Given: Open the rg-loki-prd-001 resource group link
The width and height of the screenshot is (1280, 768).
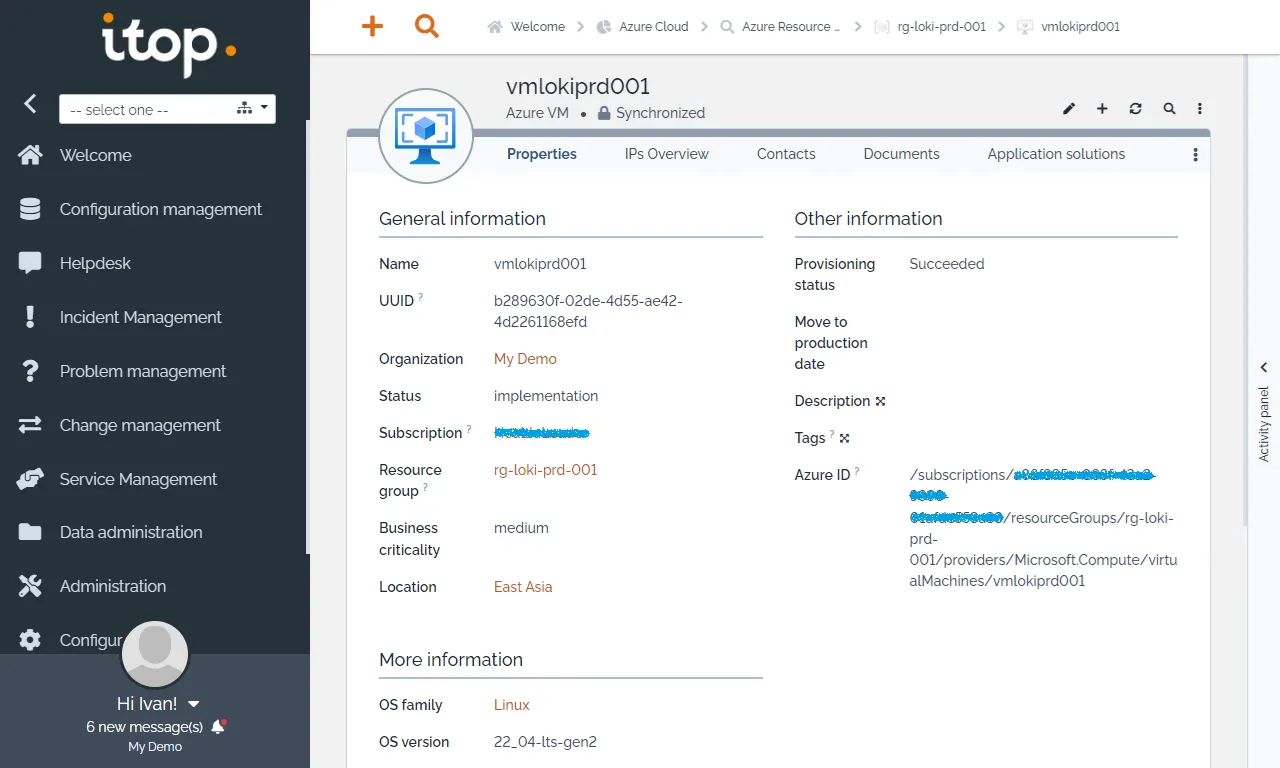Looking at the screenshot, I should coord(545,470).
